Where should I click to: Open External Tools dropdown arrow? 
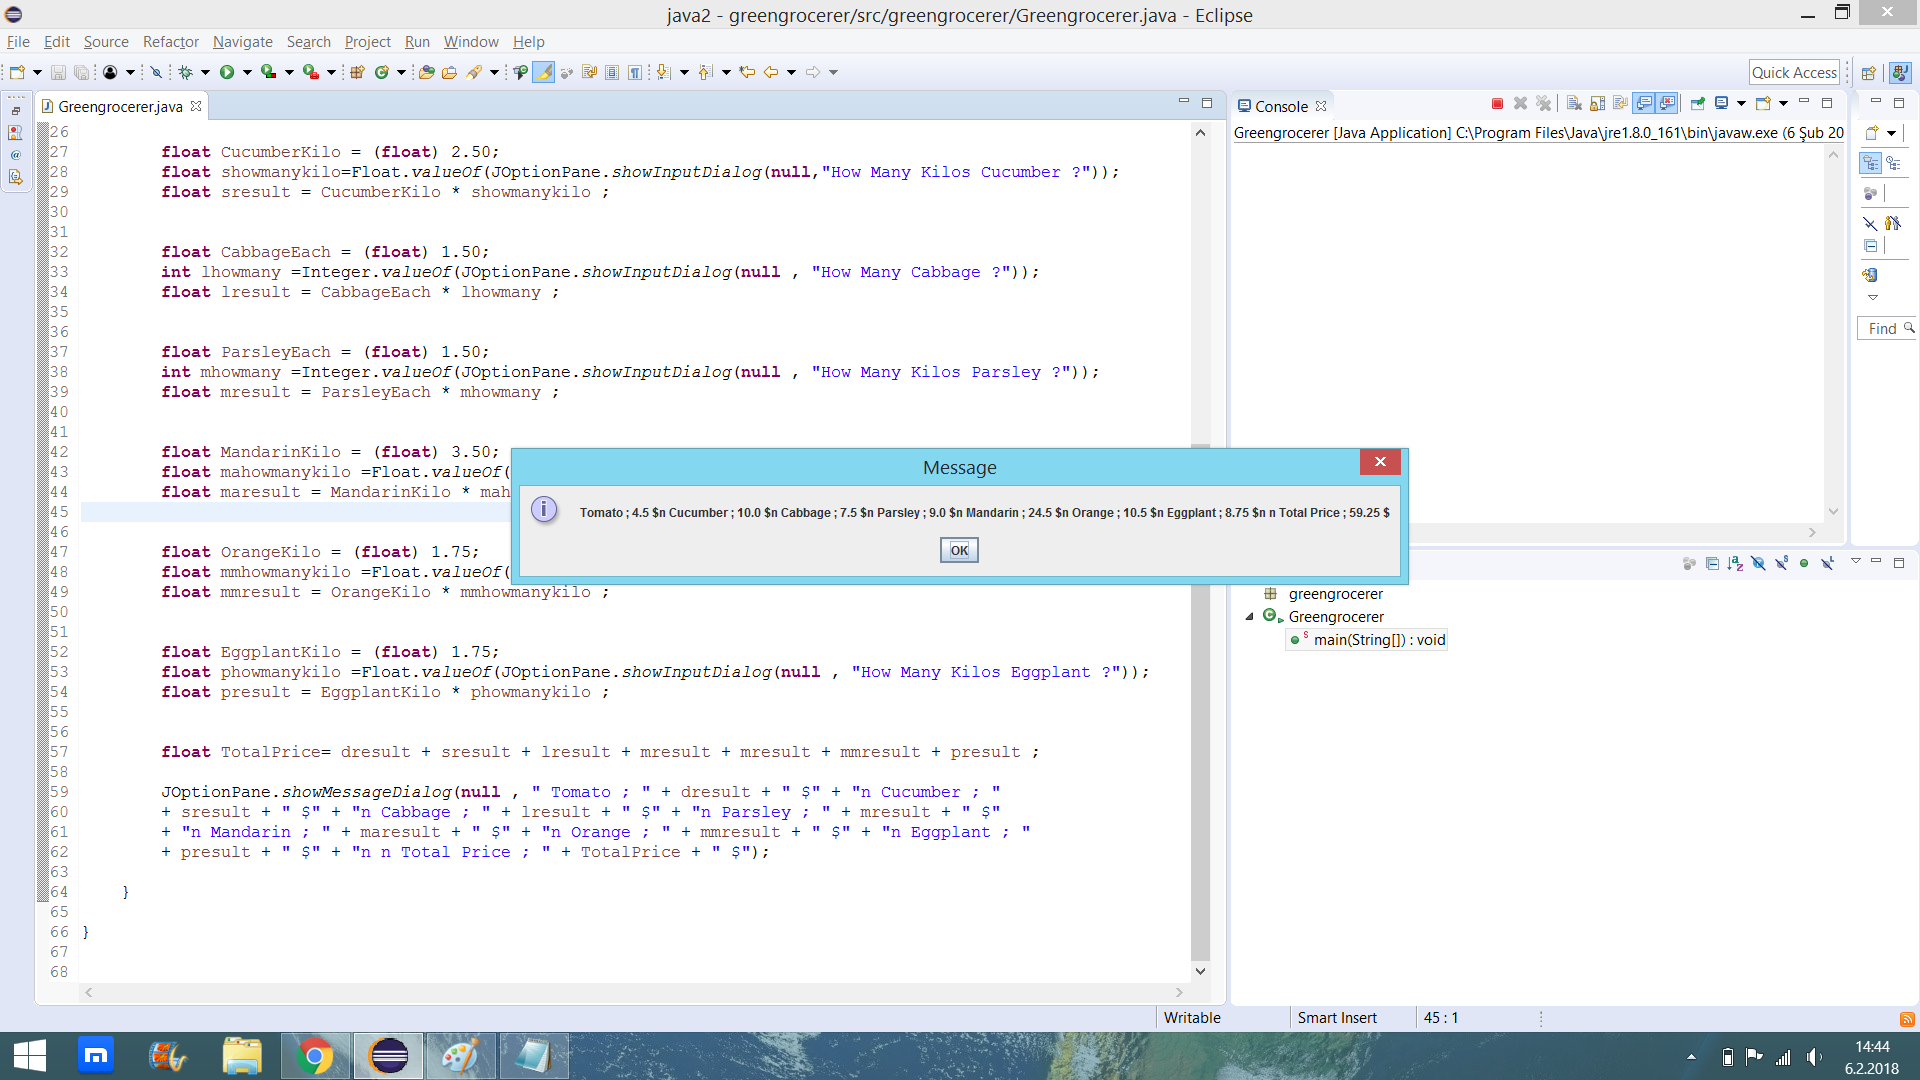331,72
